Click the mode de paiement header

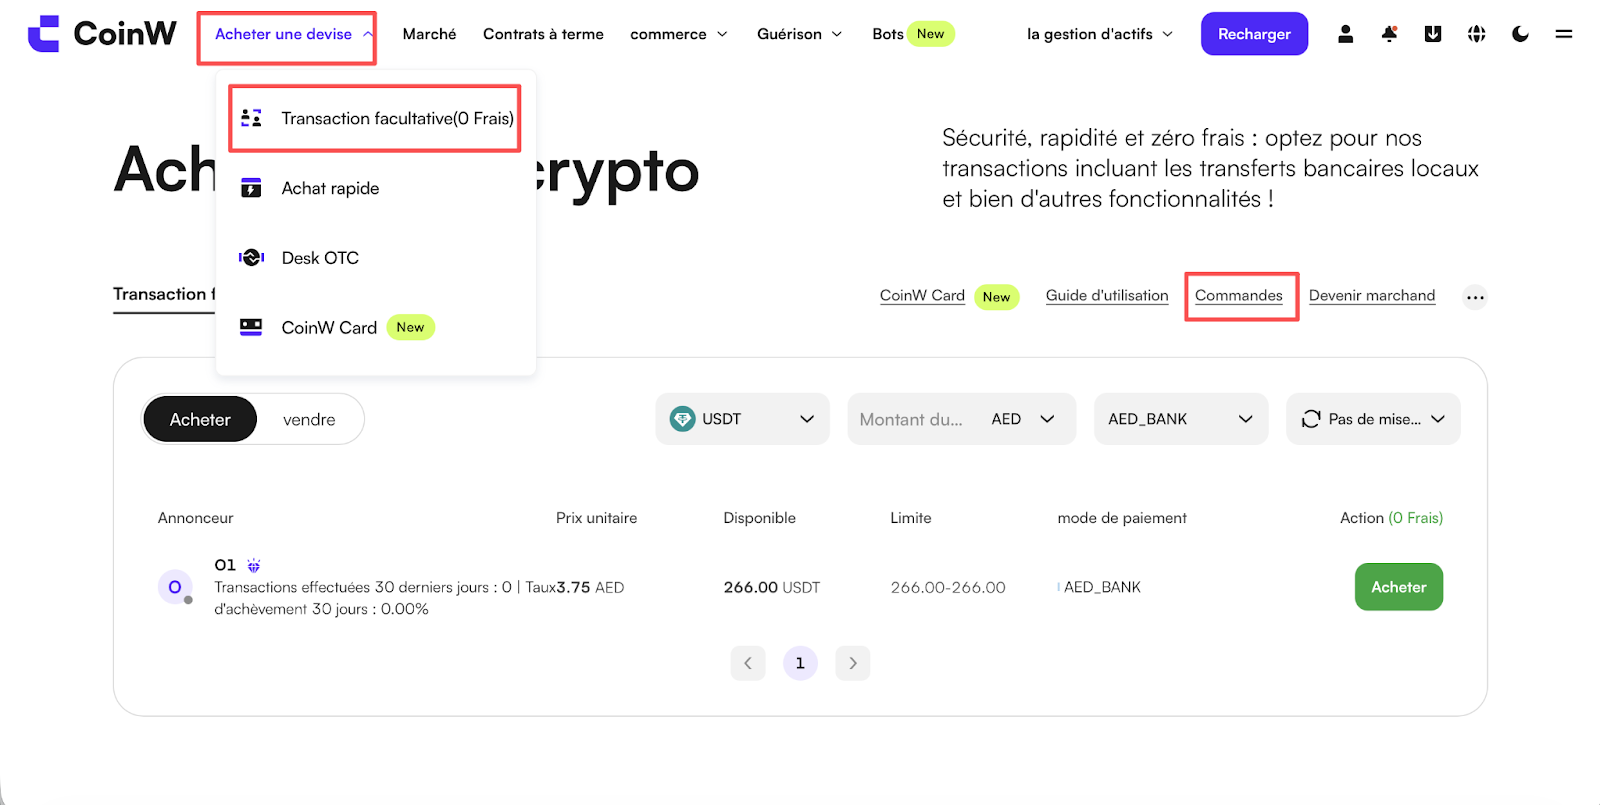pos(1122,518)
